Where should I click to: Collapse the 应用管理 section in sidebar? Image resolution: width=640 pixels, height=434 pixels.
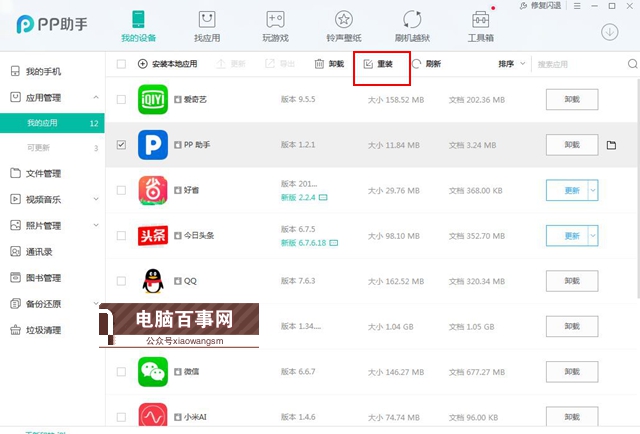[x=96, y=98]
